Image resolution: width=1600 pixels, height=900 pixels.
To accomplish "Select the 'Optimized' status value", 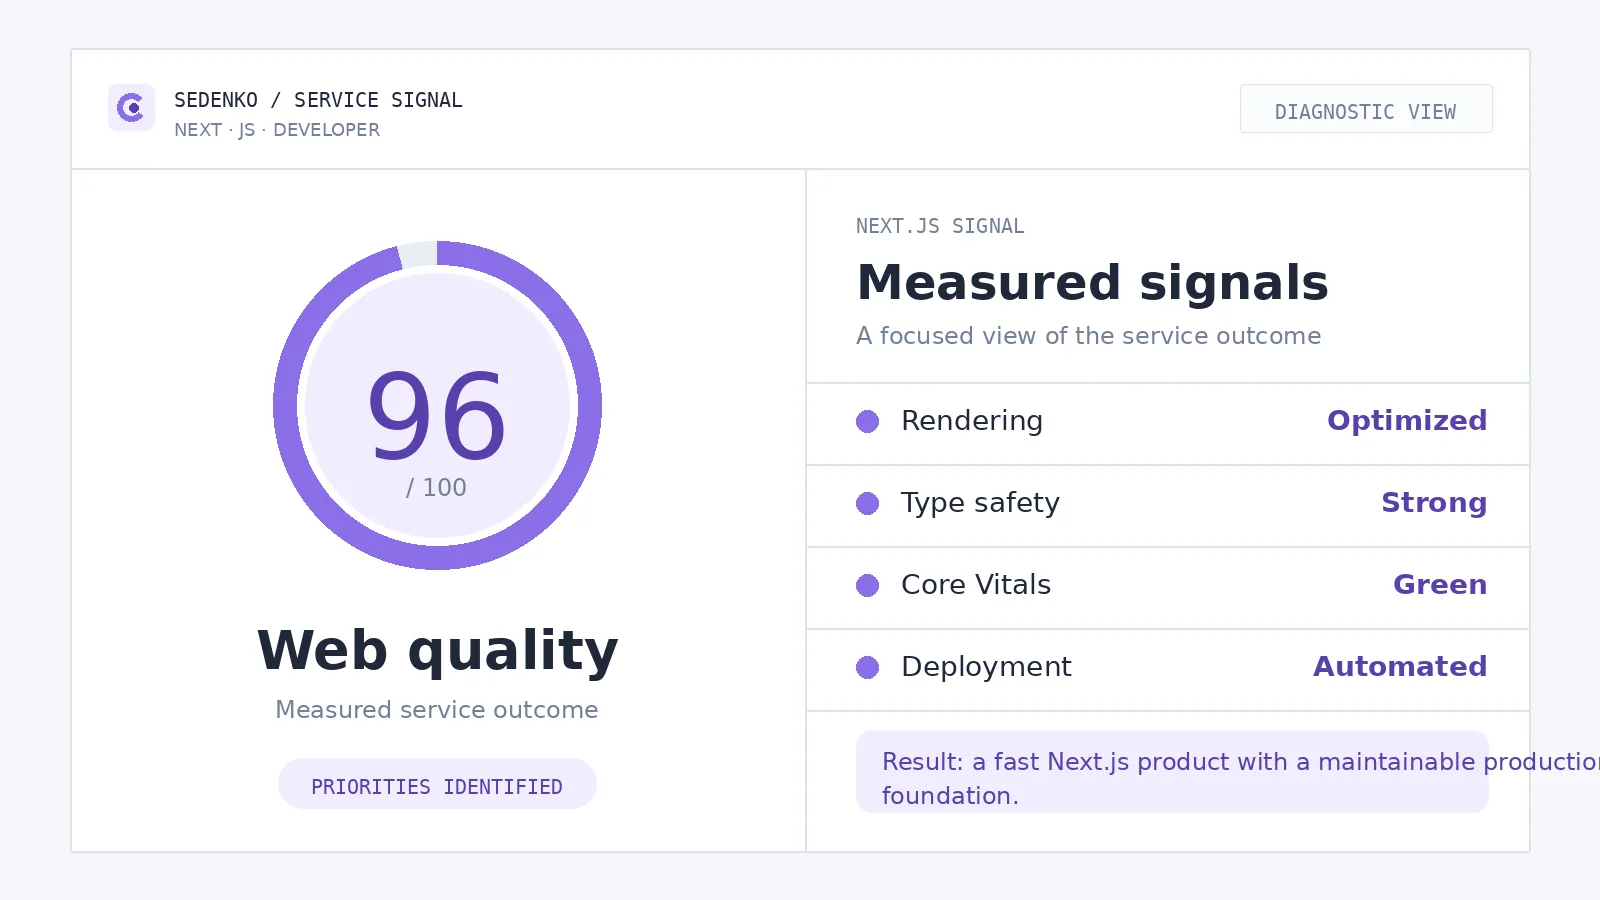I will coord(1407,421).
